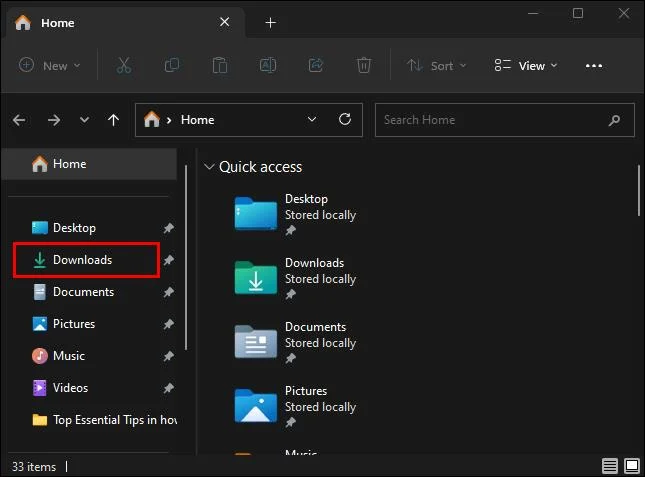
Task: Go up one level with up arrow
Action: (114, 120)
